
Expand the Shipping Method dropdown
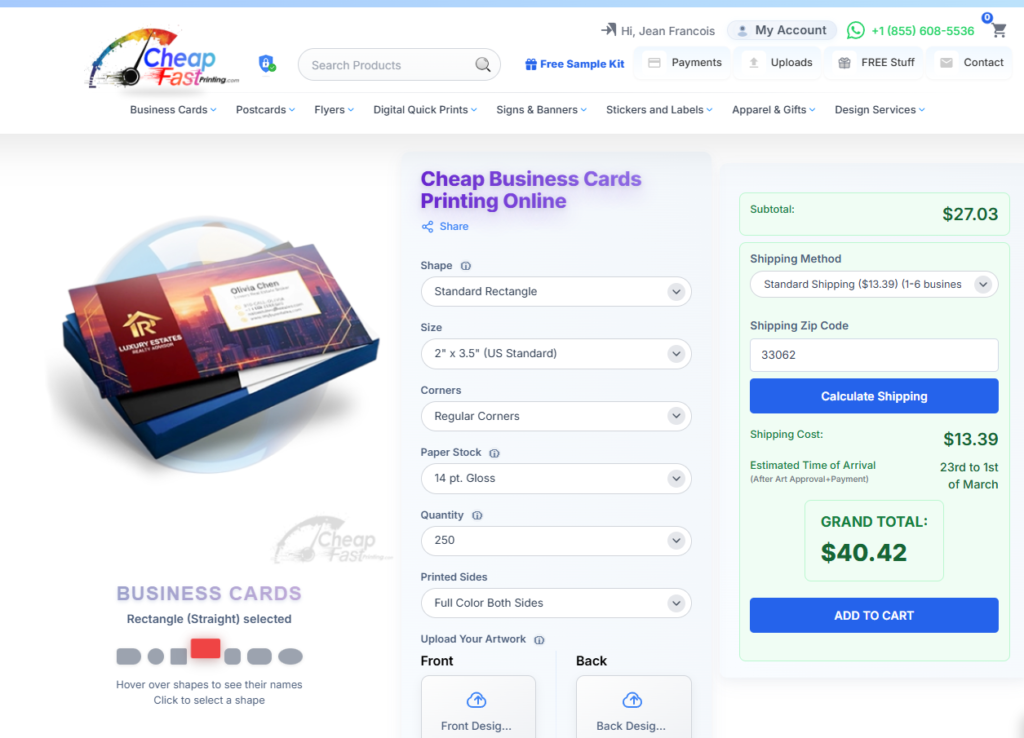[874, 284]
